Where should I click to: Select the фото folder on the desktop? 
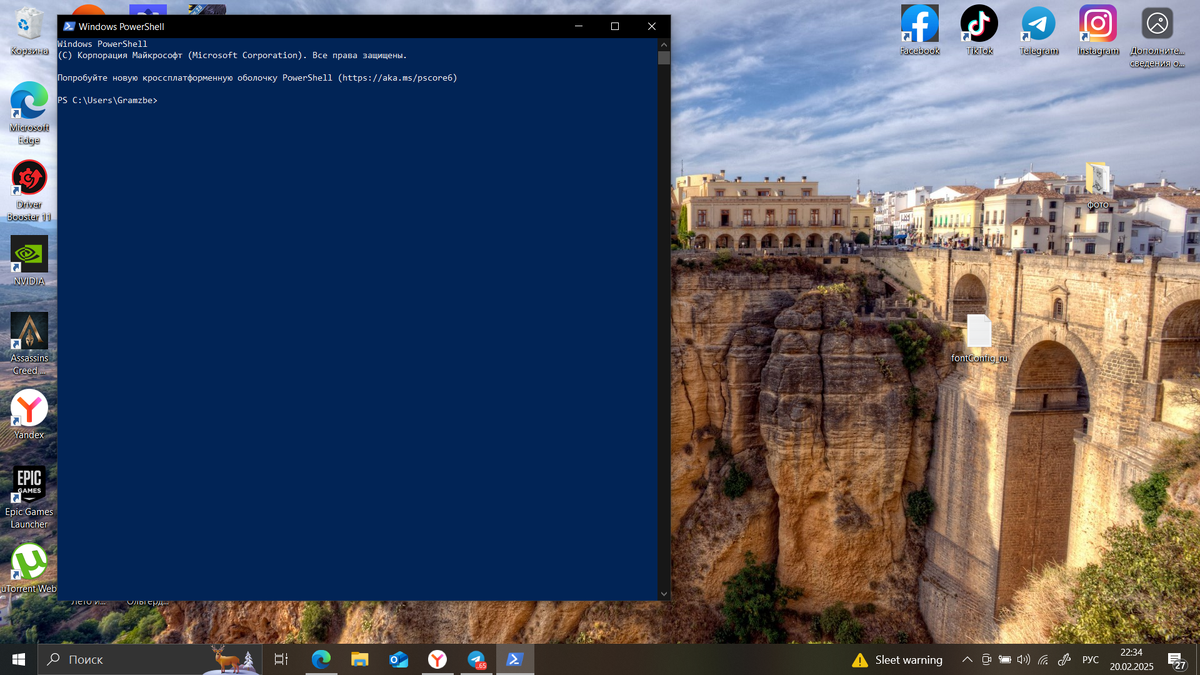[x=1098, y=186]
